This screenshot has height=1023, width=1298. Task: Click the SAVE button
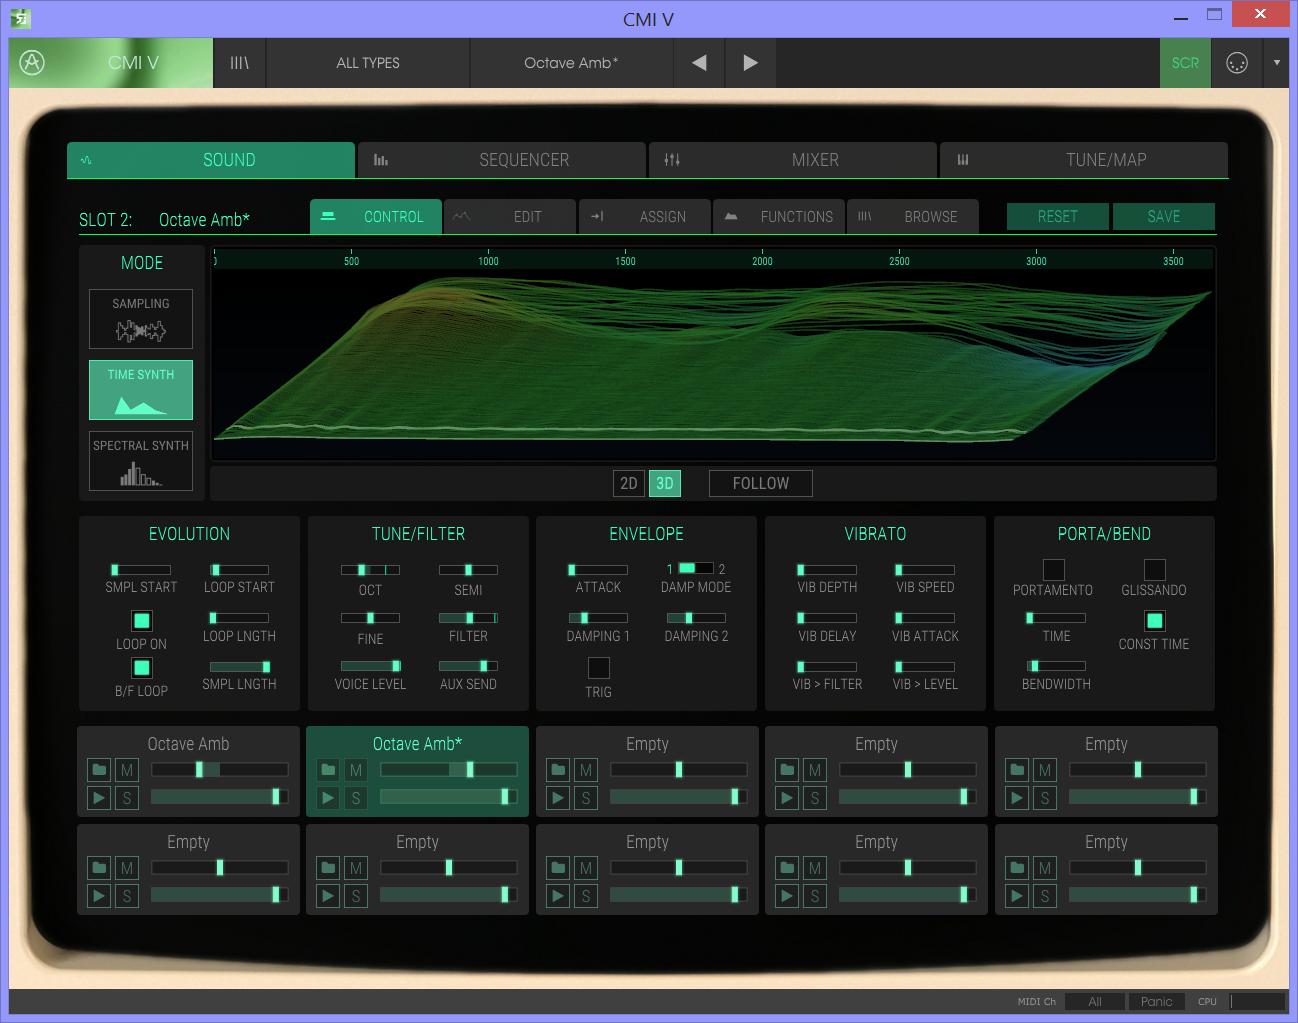point(1163,217)
